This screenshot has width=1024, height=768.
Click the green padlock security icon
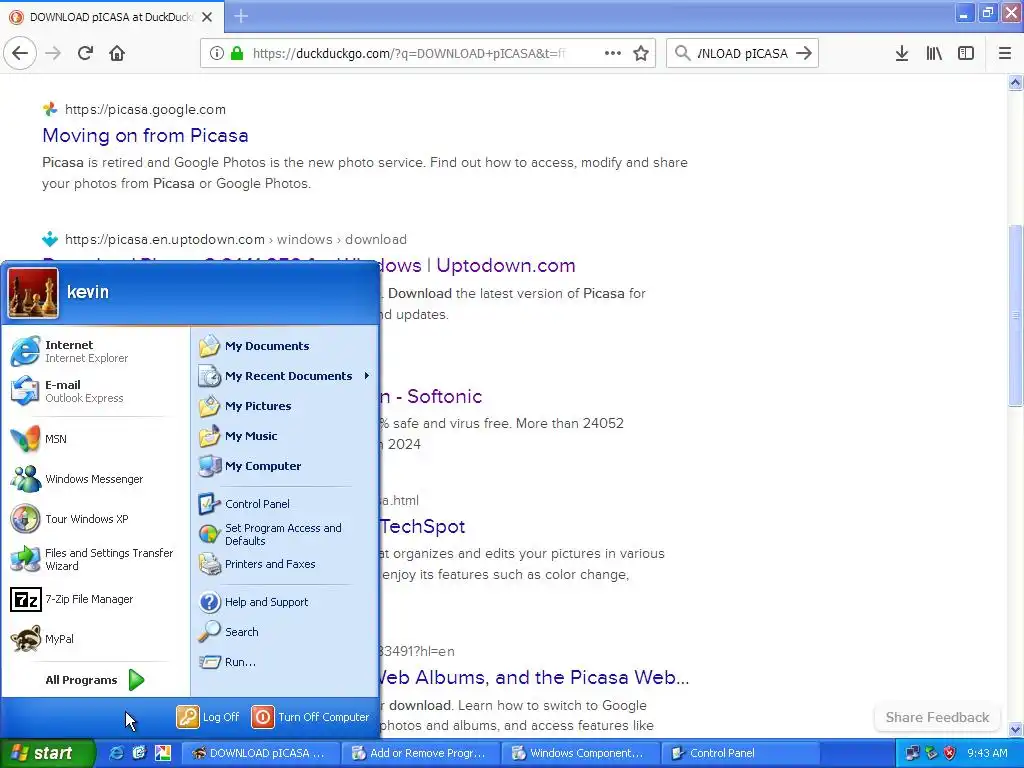click(236, 53)
